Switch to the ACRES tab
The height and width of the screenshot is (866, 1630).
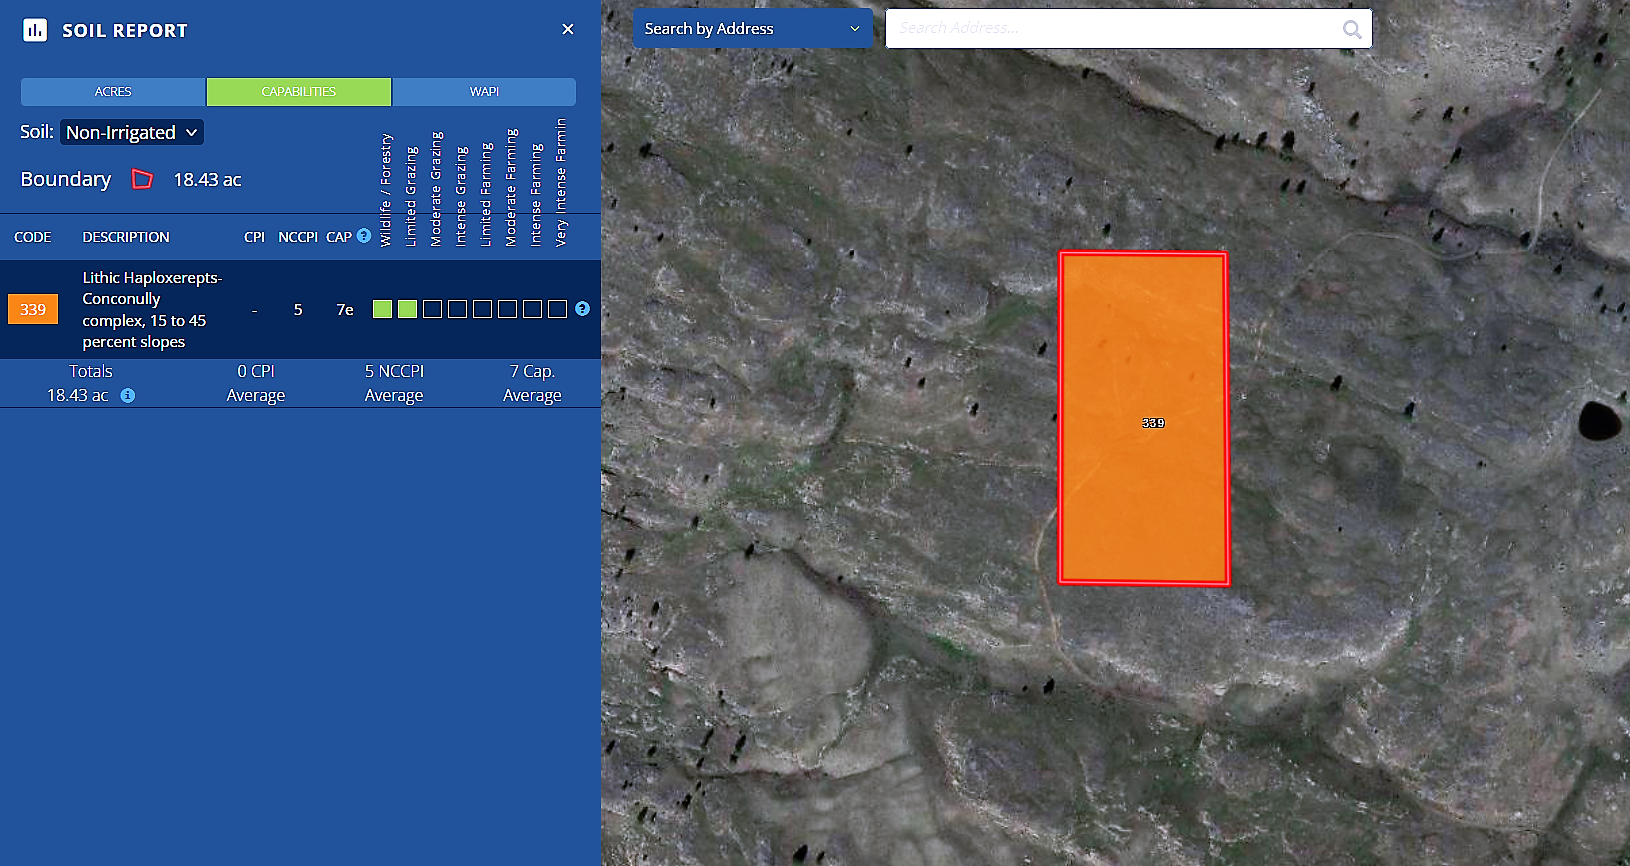coord(113,92)
